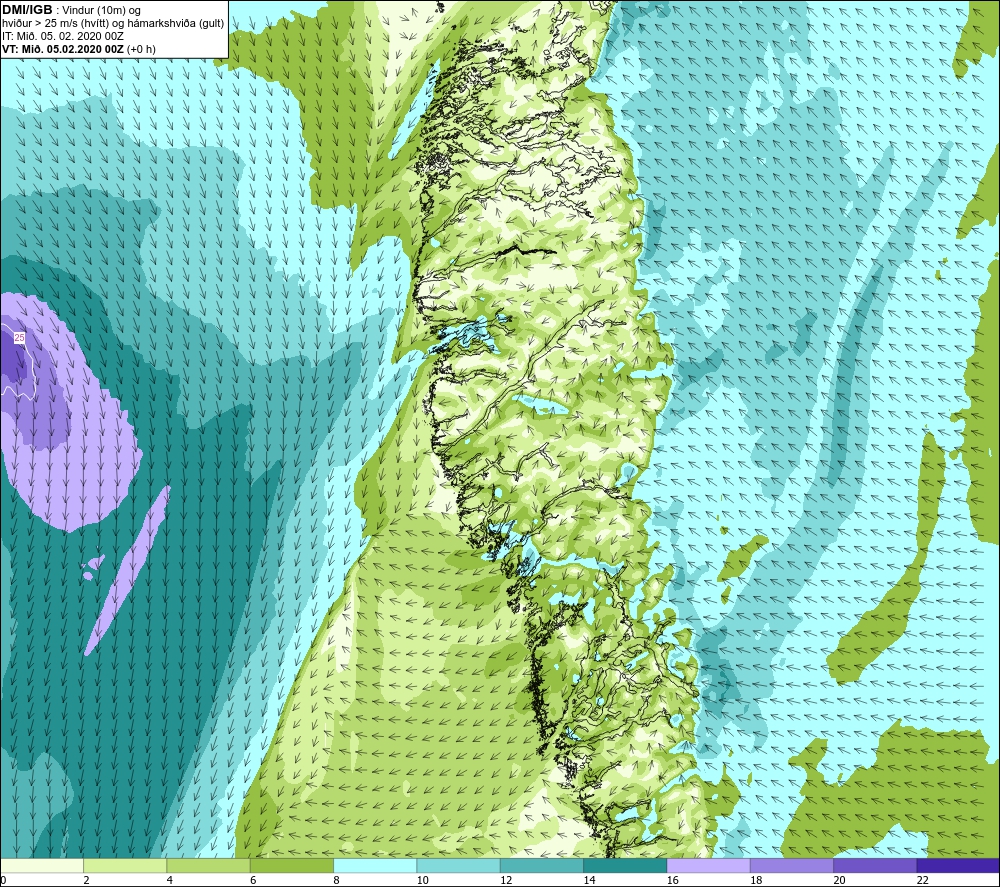Select the 8–10 m/s light cyan swatch
The image size is (1000, 887).
375,865
